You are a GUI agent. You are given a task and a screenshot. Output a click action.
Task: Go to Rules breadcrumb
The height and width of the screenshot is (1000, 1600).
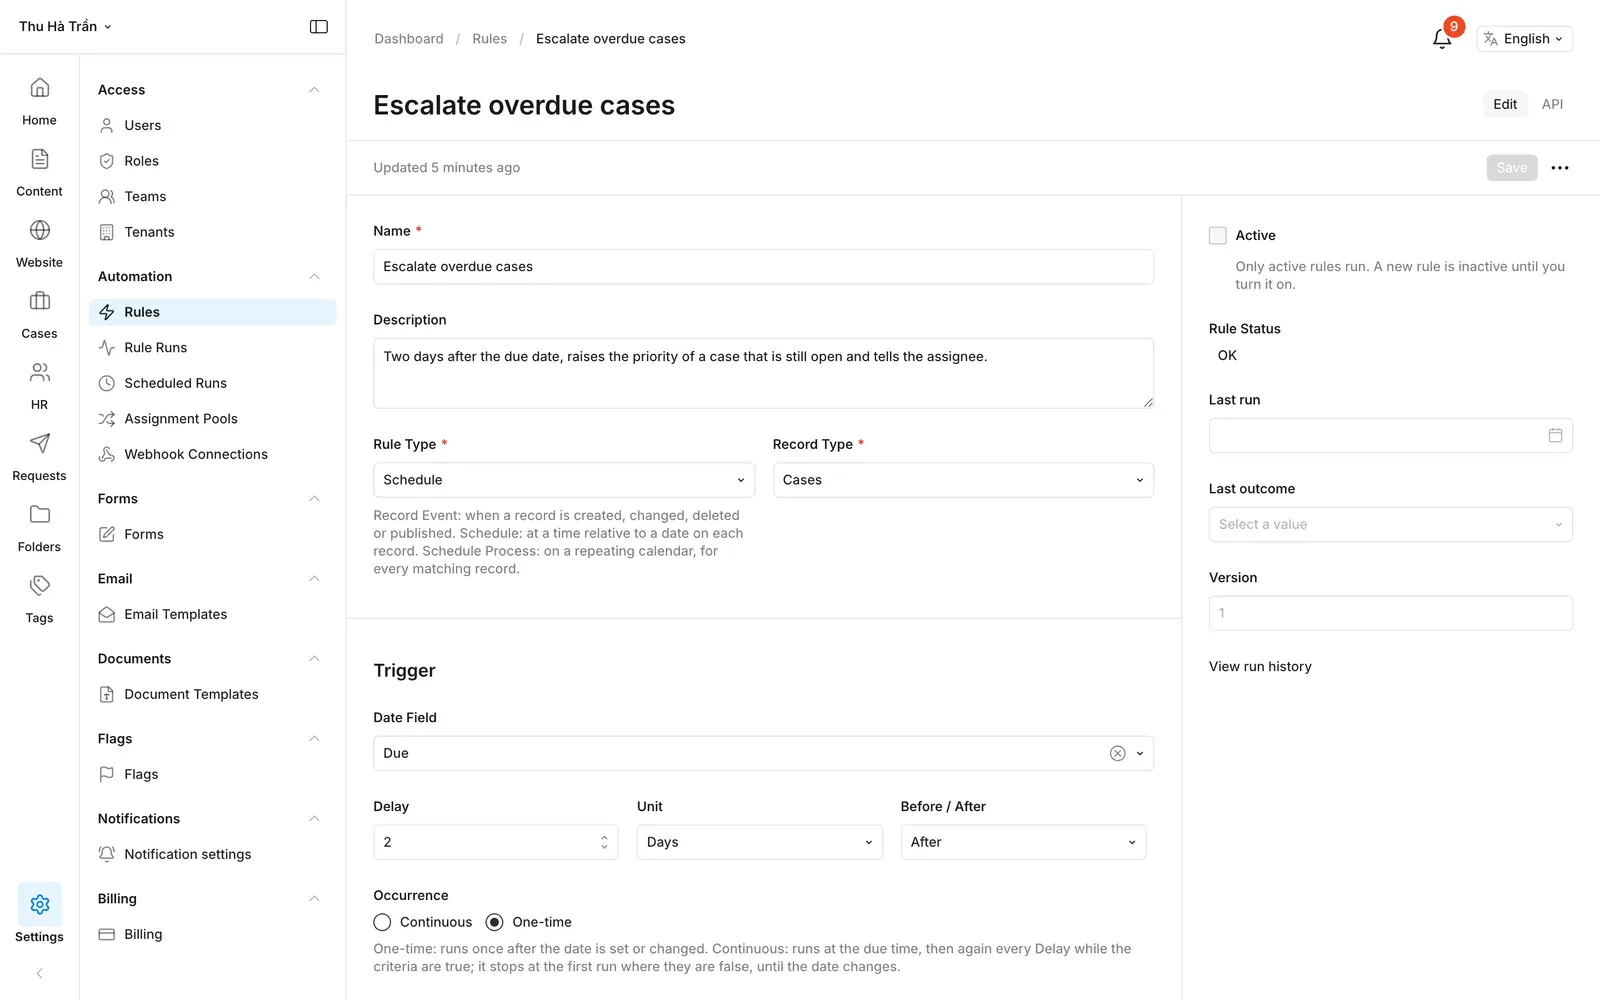coord(489,39)
